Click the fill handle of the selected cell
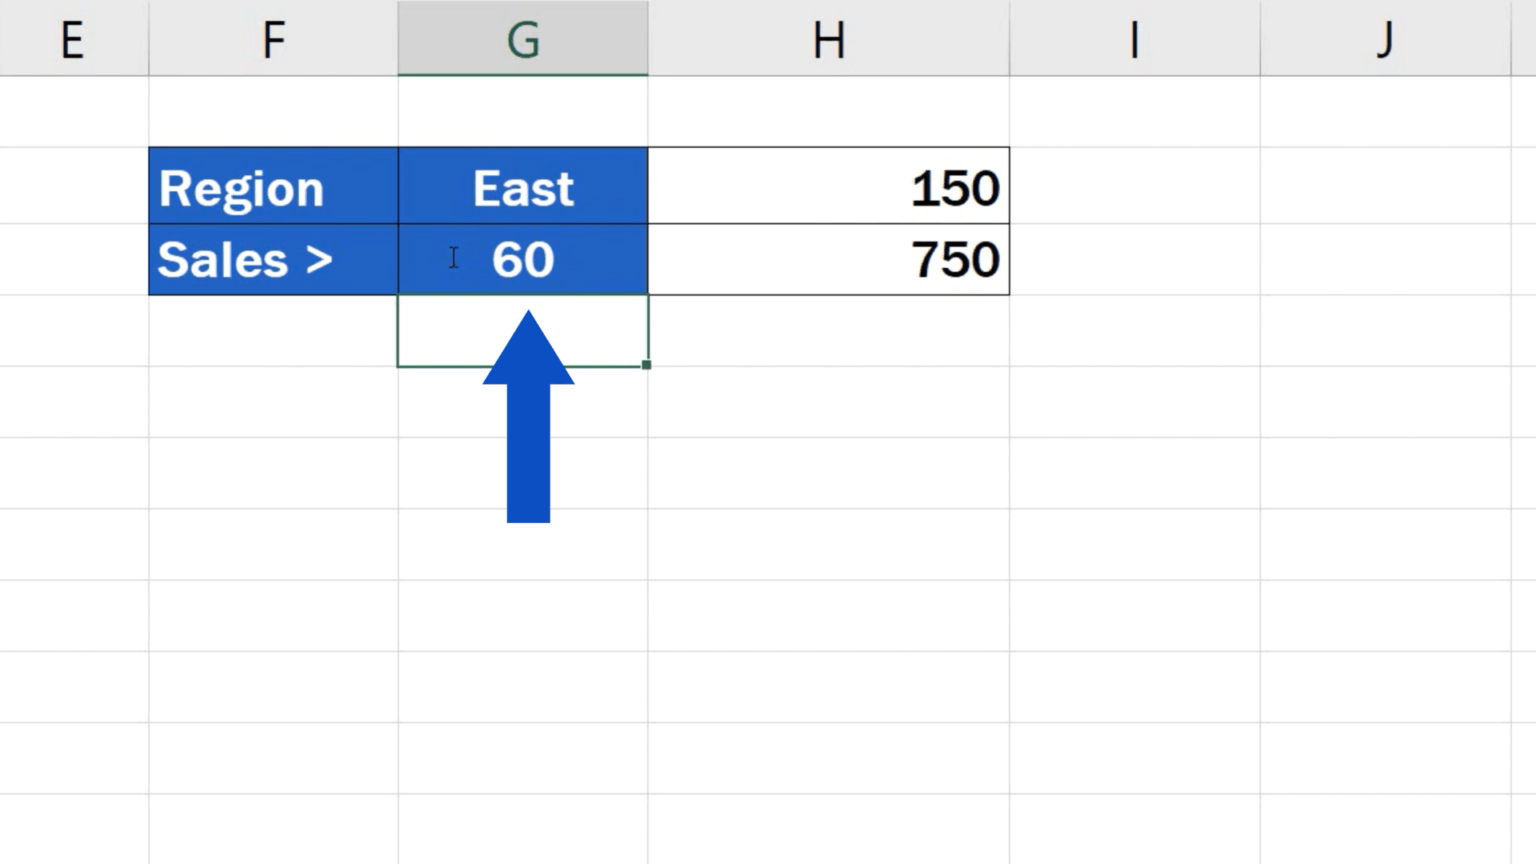 pos(645,365)
